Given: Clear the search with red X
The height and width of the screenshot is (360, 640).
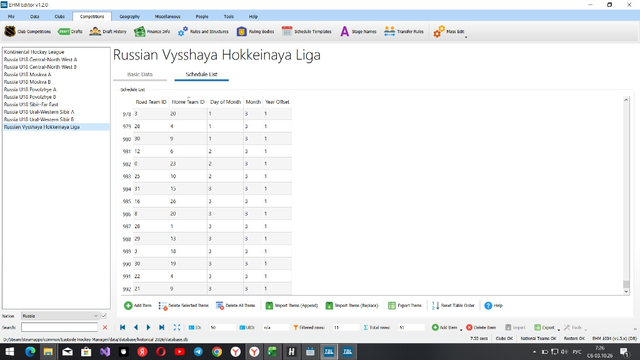Looking at the screenshot, I should click(x=105, y=327).
